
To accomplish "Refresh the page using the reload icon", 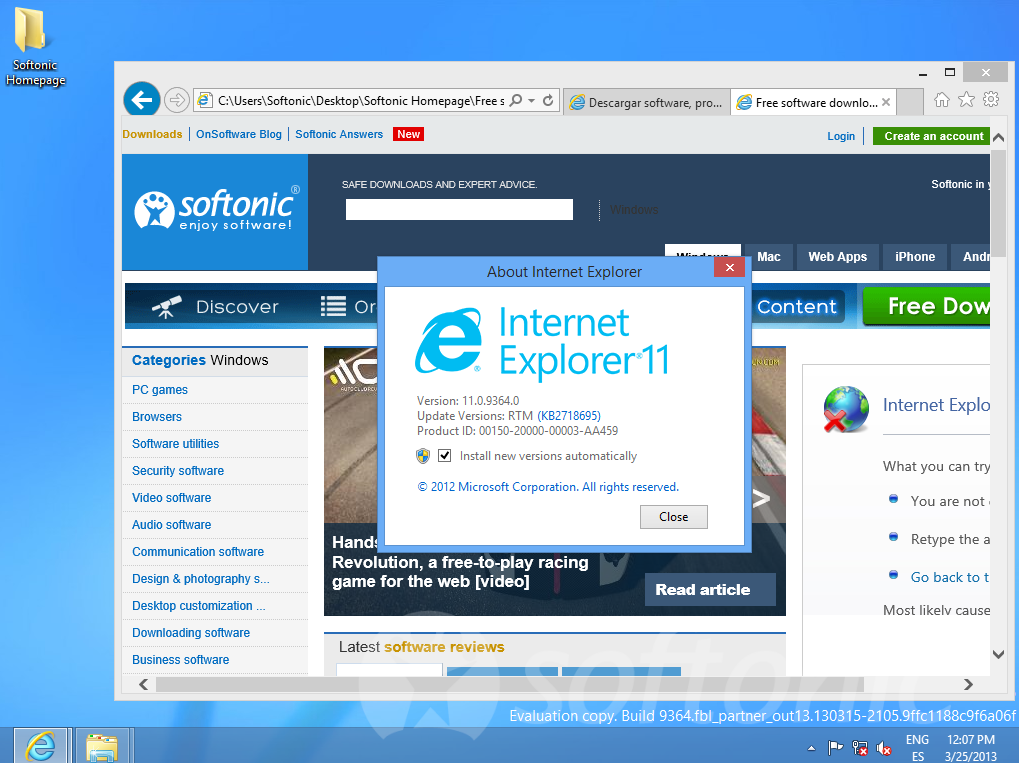I will click(548, 100).
